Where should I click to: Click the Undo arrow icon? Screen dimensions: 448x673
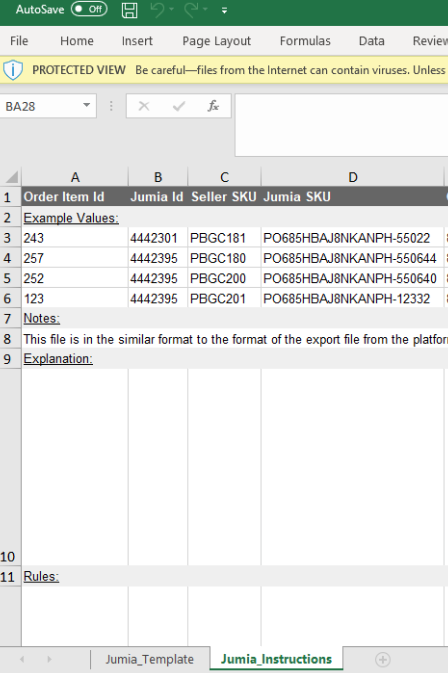coord(157,10)
